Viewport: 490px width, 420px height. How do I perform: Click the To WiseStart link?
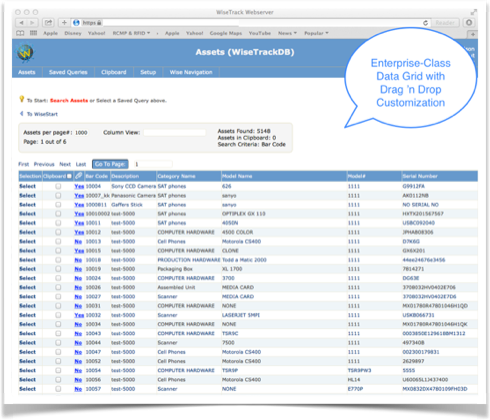(x=42, y=114)
